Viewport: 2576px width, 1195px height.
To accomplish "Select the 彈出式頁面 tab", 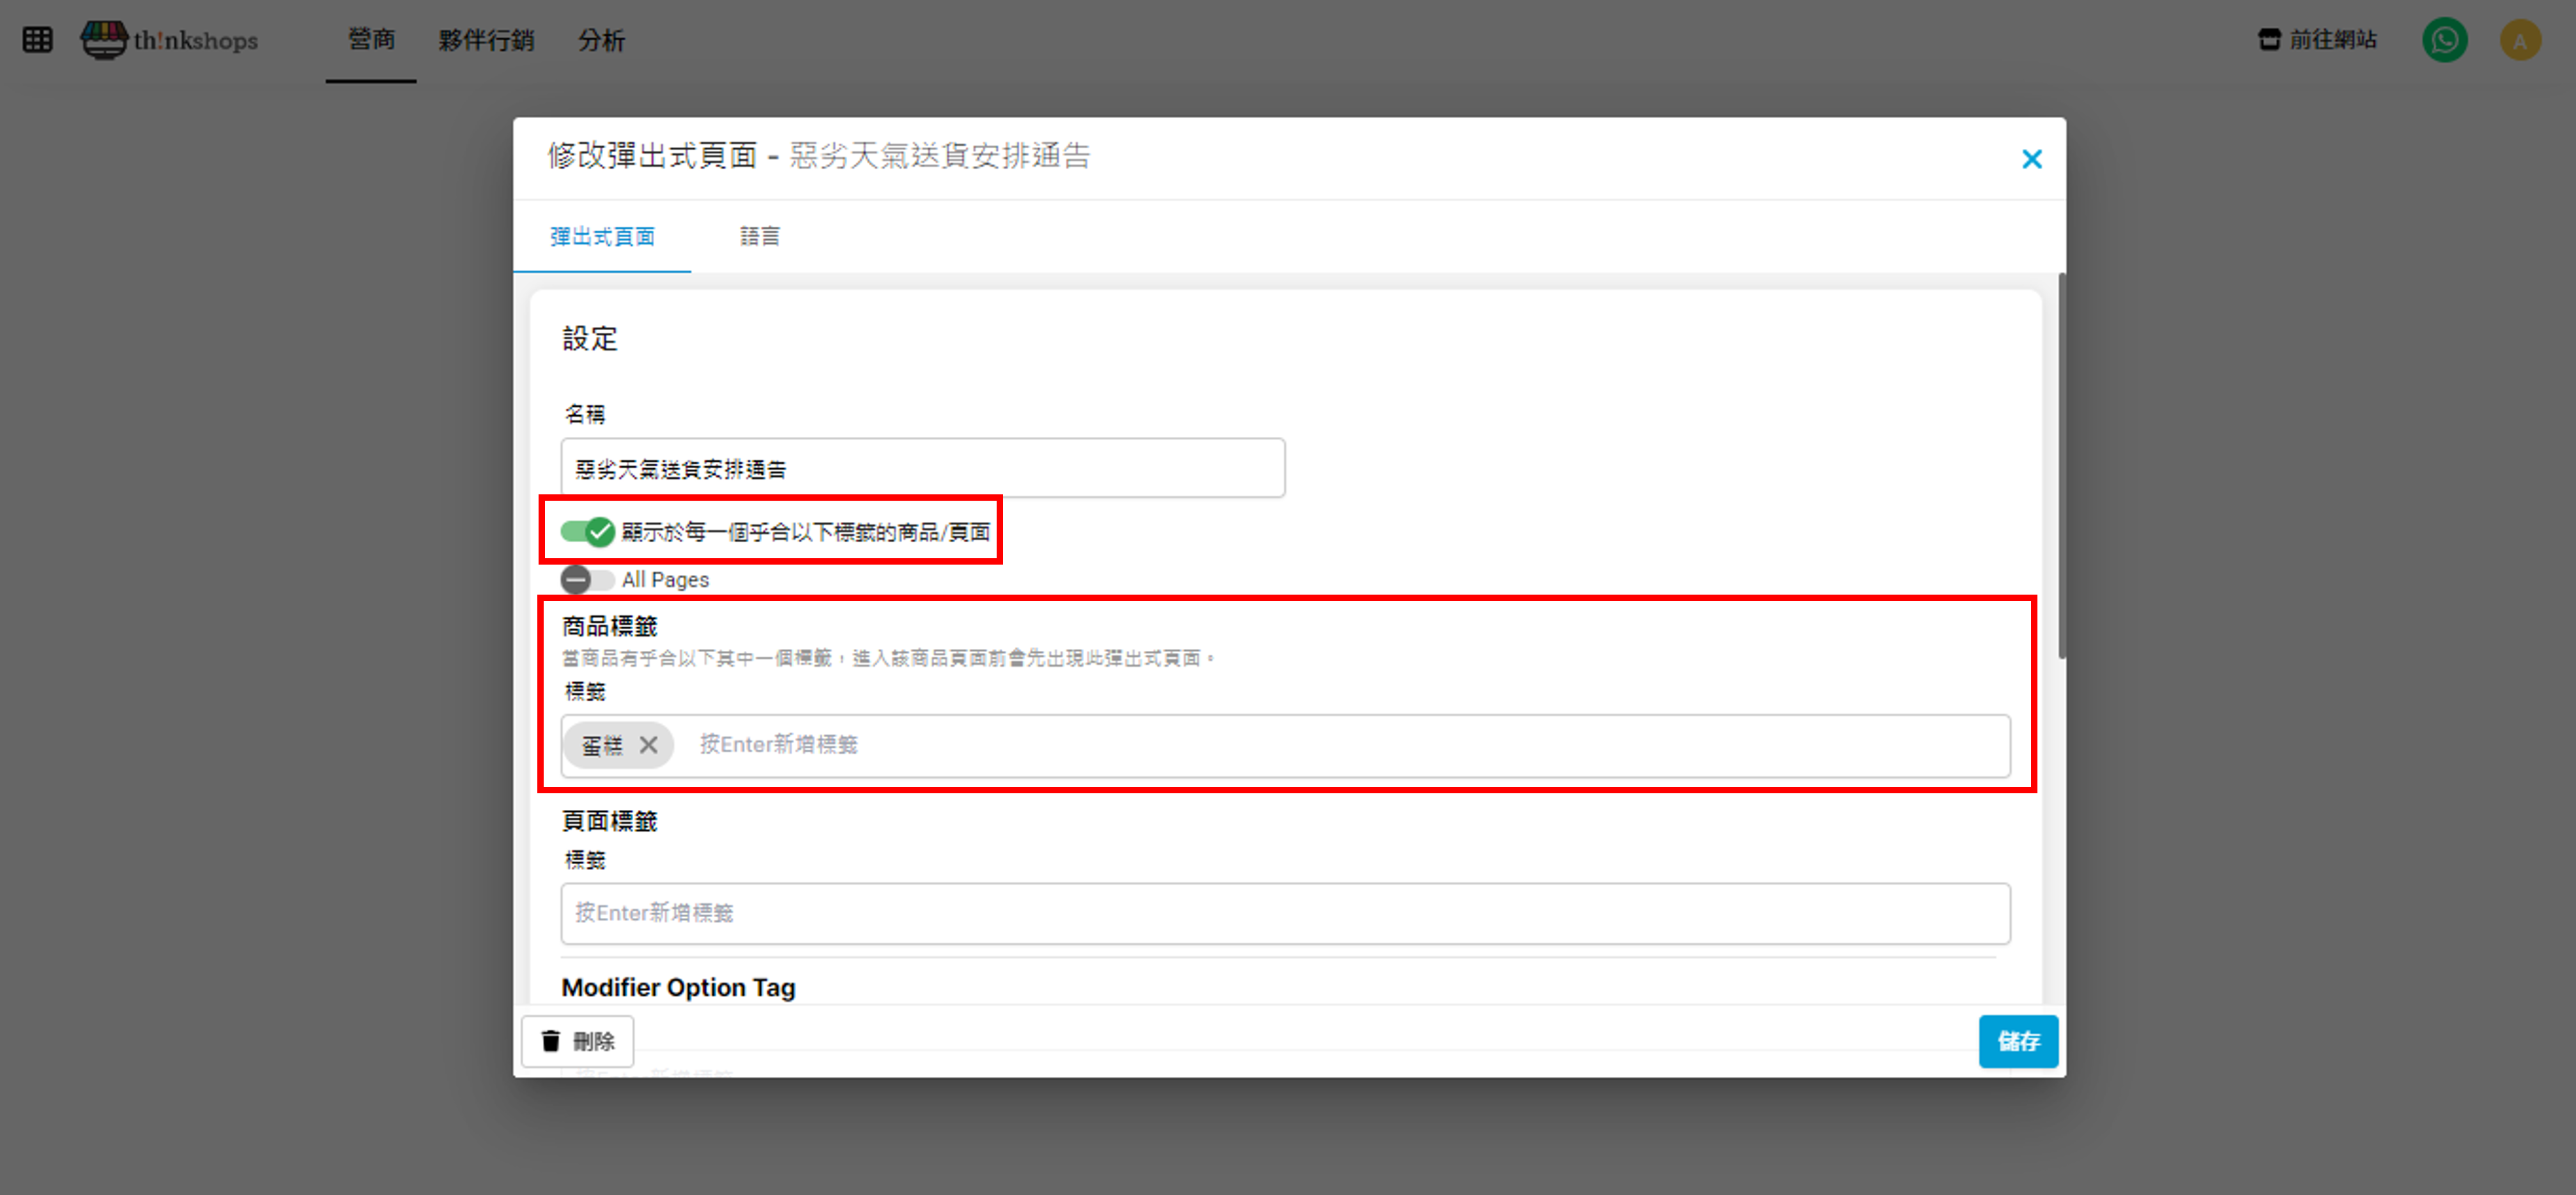I will click(x=602, y=237).
